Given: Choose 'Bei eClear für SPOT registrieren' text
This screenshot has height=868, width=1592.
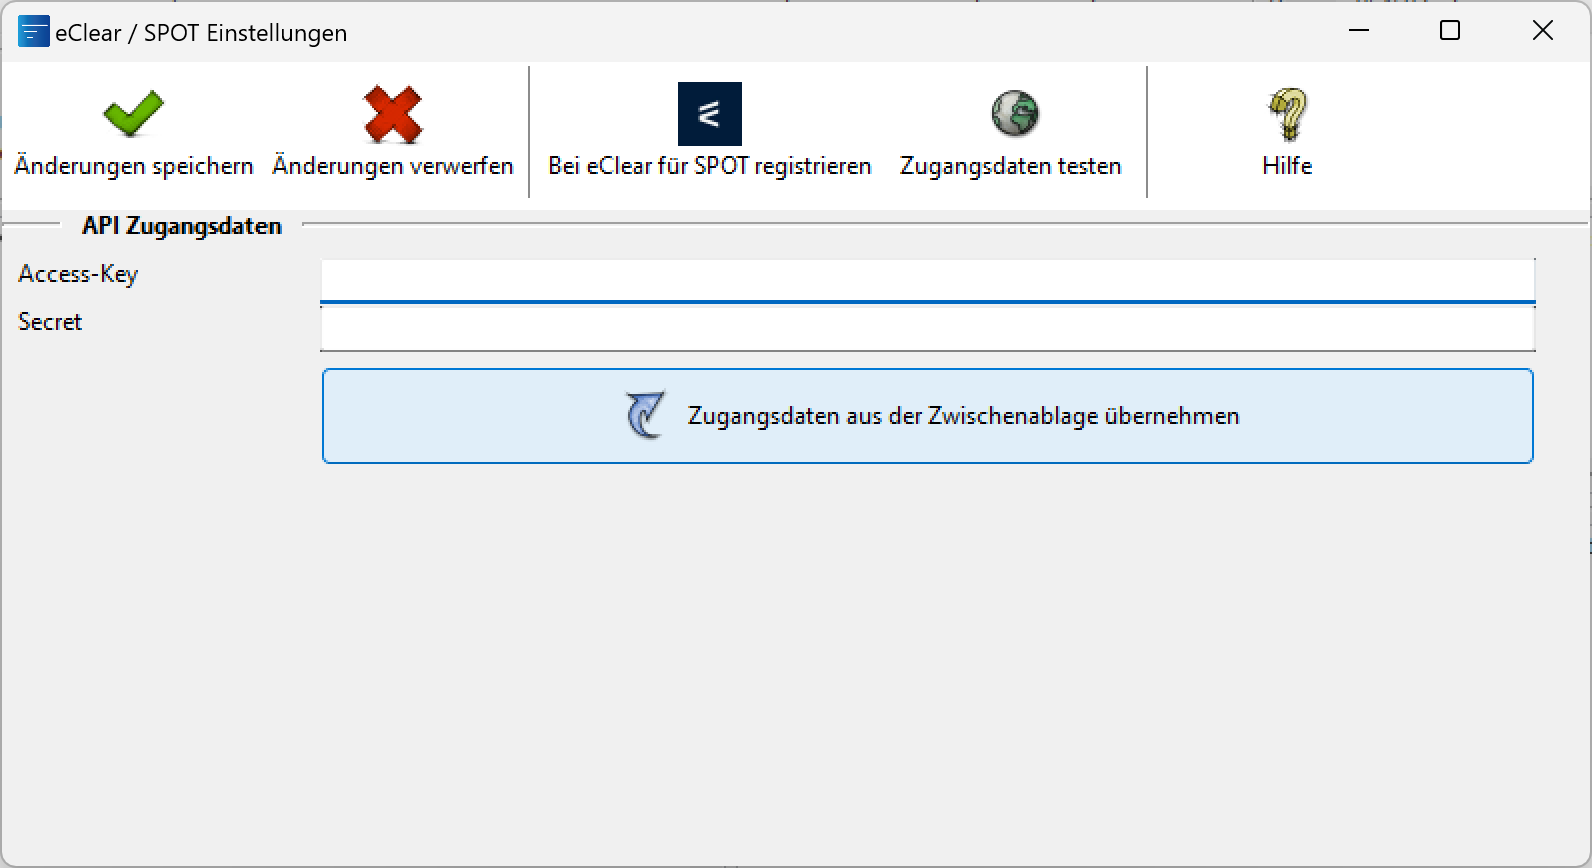Looking at the screenshot, I should pyautogui.click(x=709, y=166).
